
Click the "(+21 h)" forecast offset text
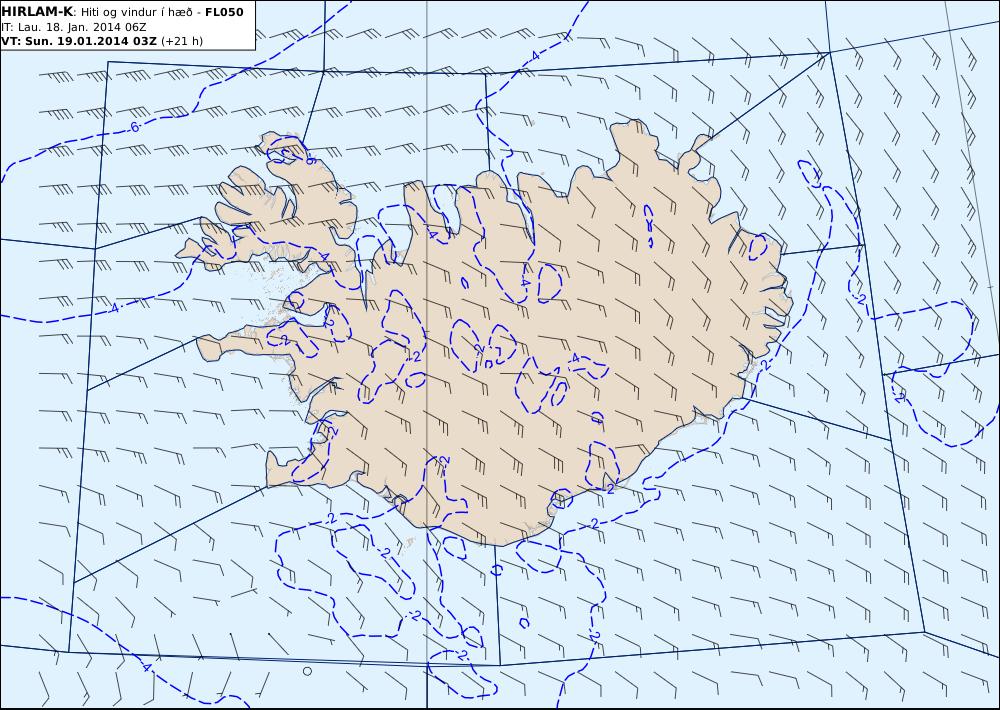pyautogui.click(x=182, y=41)
